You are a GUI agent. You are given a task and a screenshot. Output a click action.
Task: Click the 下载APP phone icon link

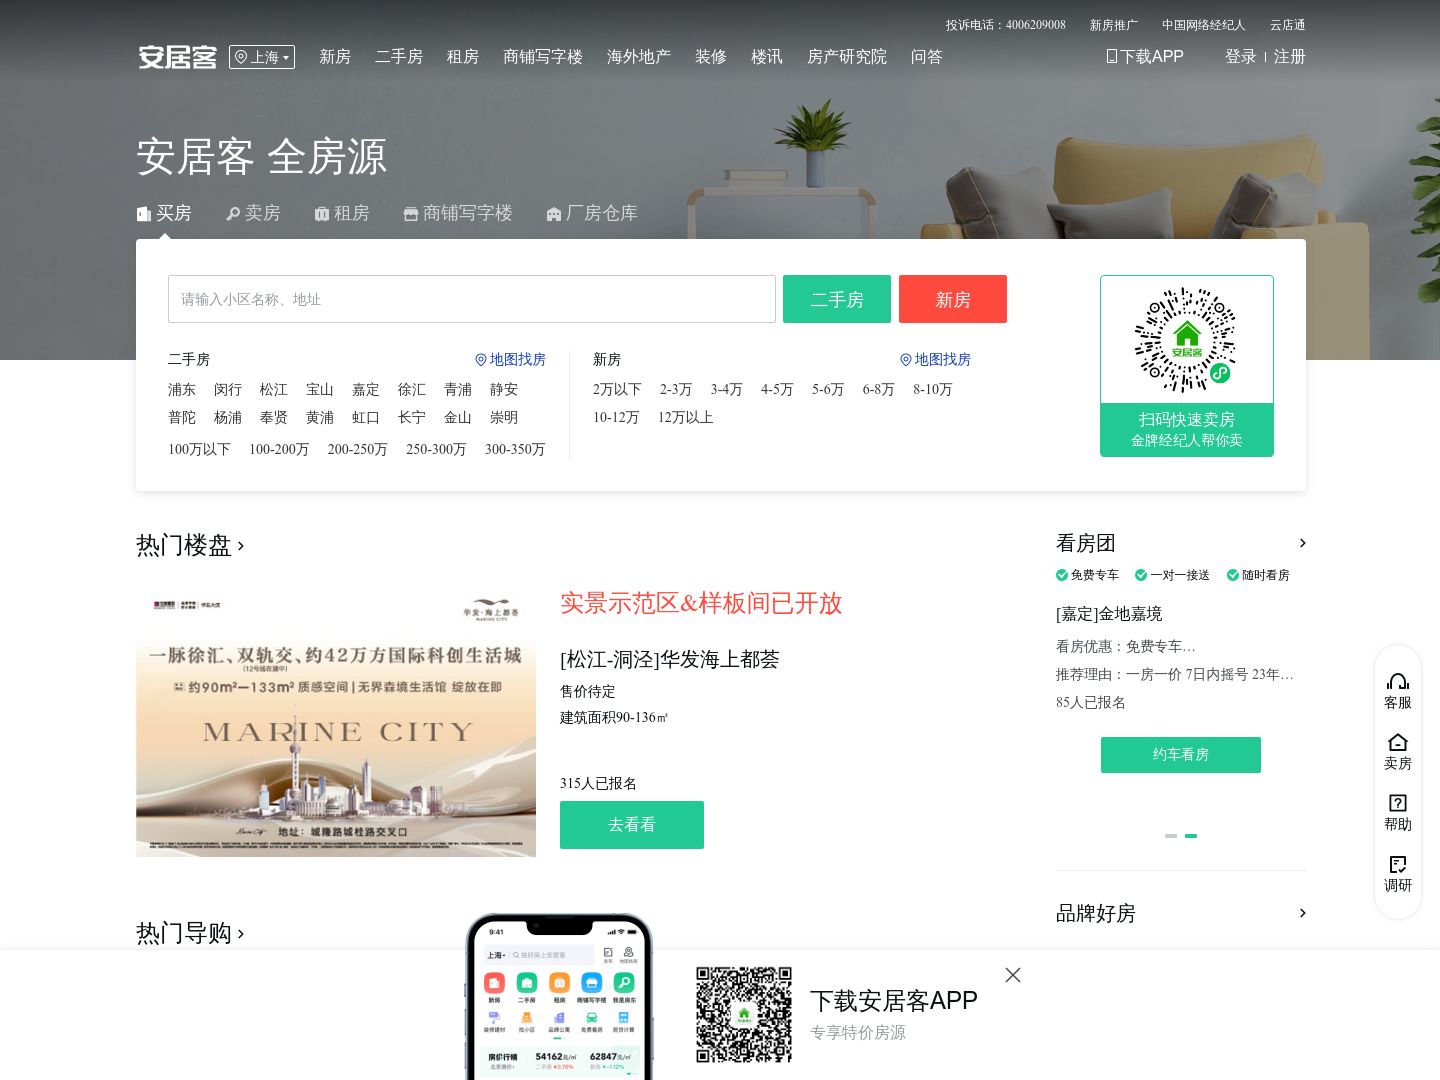pos(1145,57)
